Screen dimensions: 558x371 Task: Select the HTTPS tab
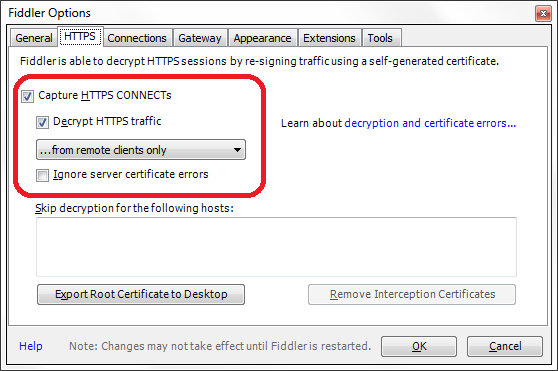point(80,36)
